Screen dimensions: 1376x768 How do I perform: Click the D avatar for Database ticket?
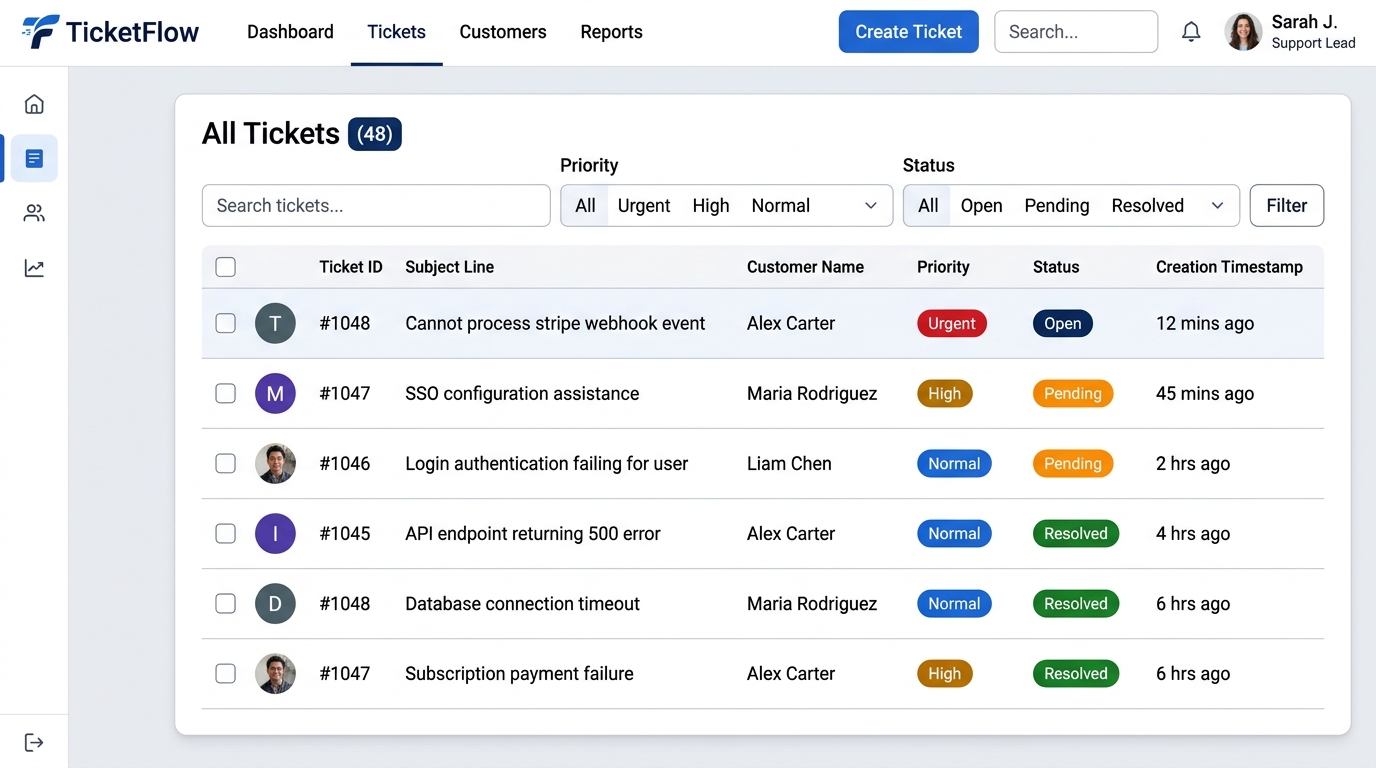275,603
